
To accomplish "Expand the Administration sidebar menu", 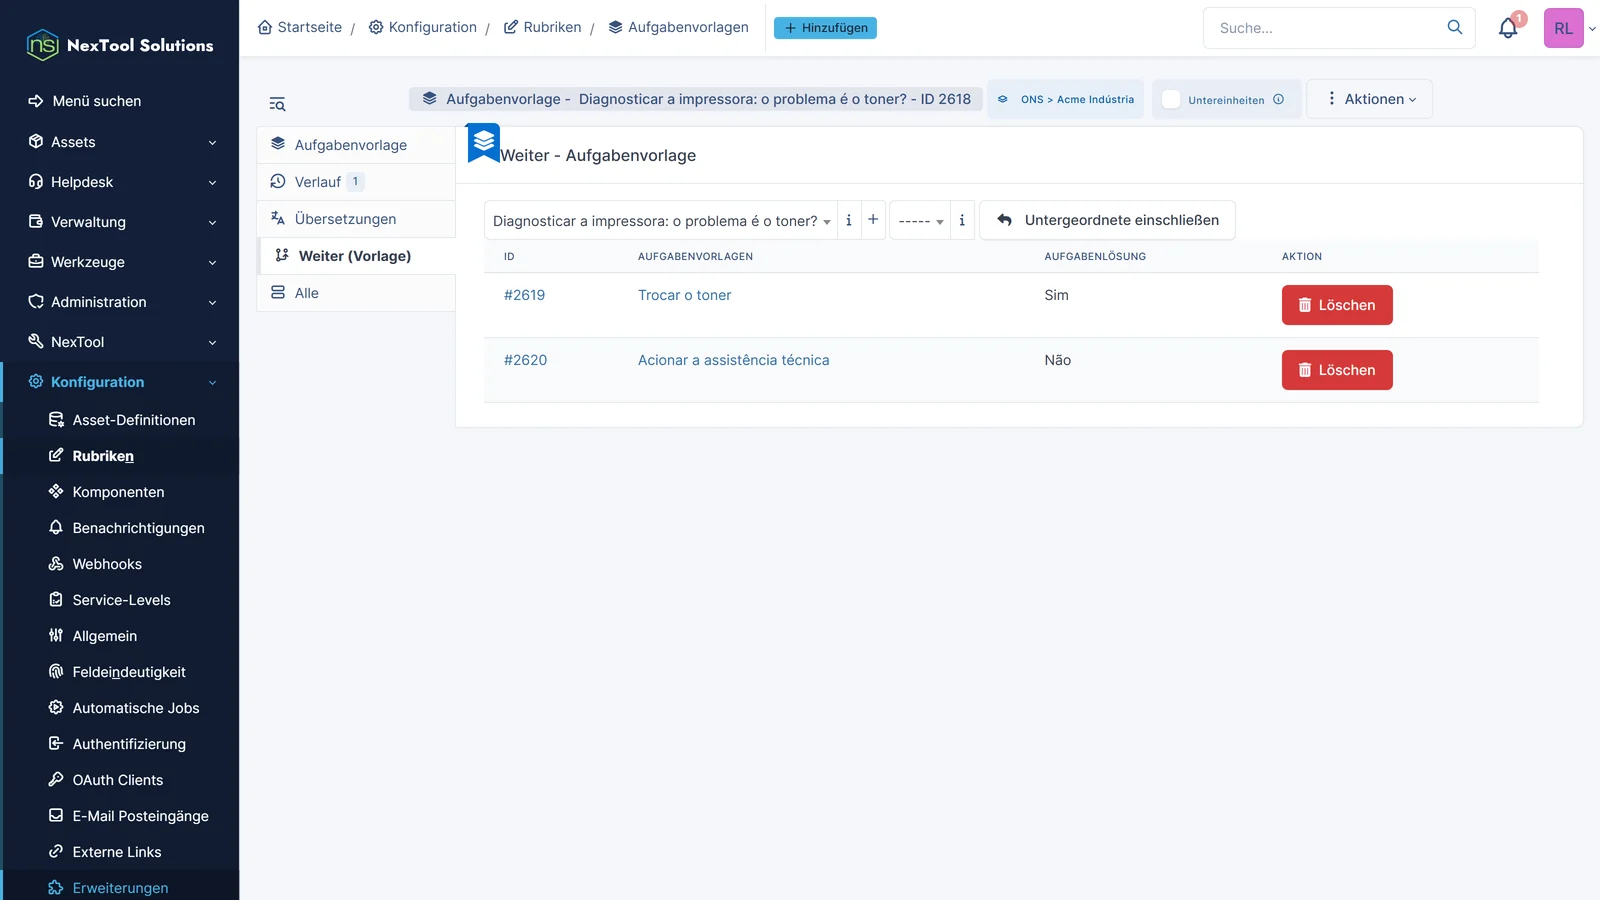I will click(120, 302).
